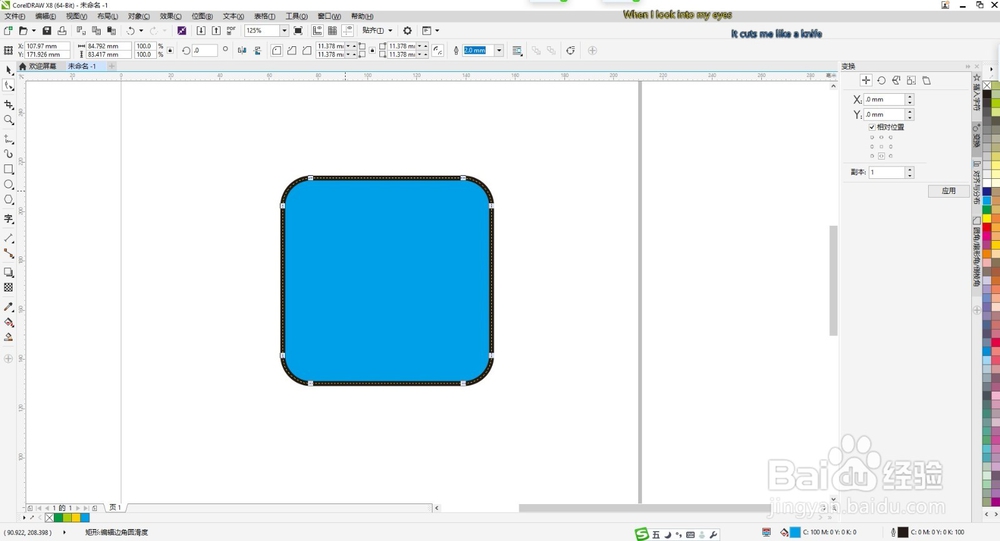Click the New document icon
Image resolution: width=1000 pixels, height=541 pixels.
click(8, 31)
